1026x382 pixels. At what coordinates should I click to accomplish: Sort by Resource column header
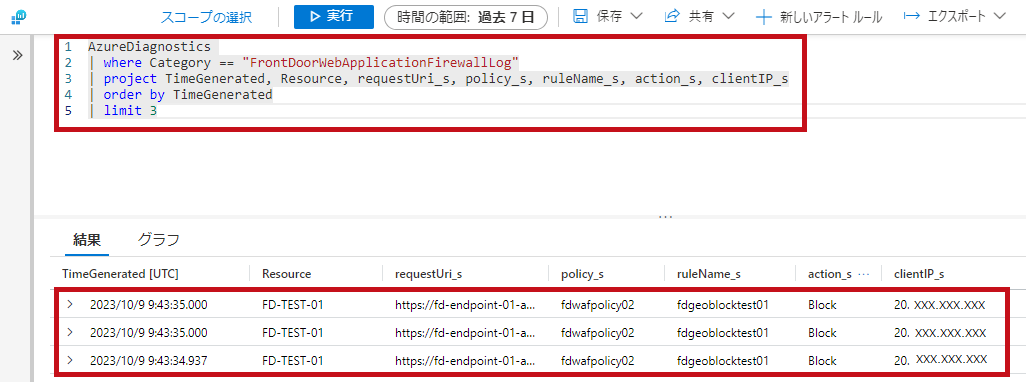pyautogui.click(x=287, y=274)
